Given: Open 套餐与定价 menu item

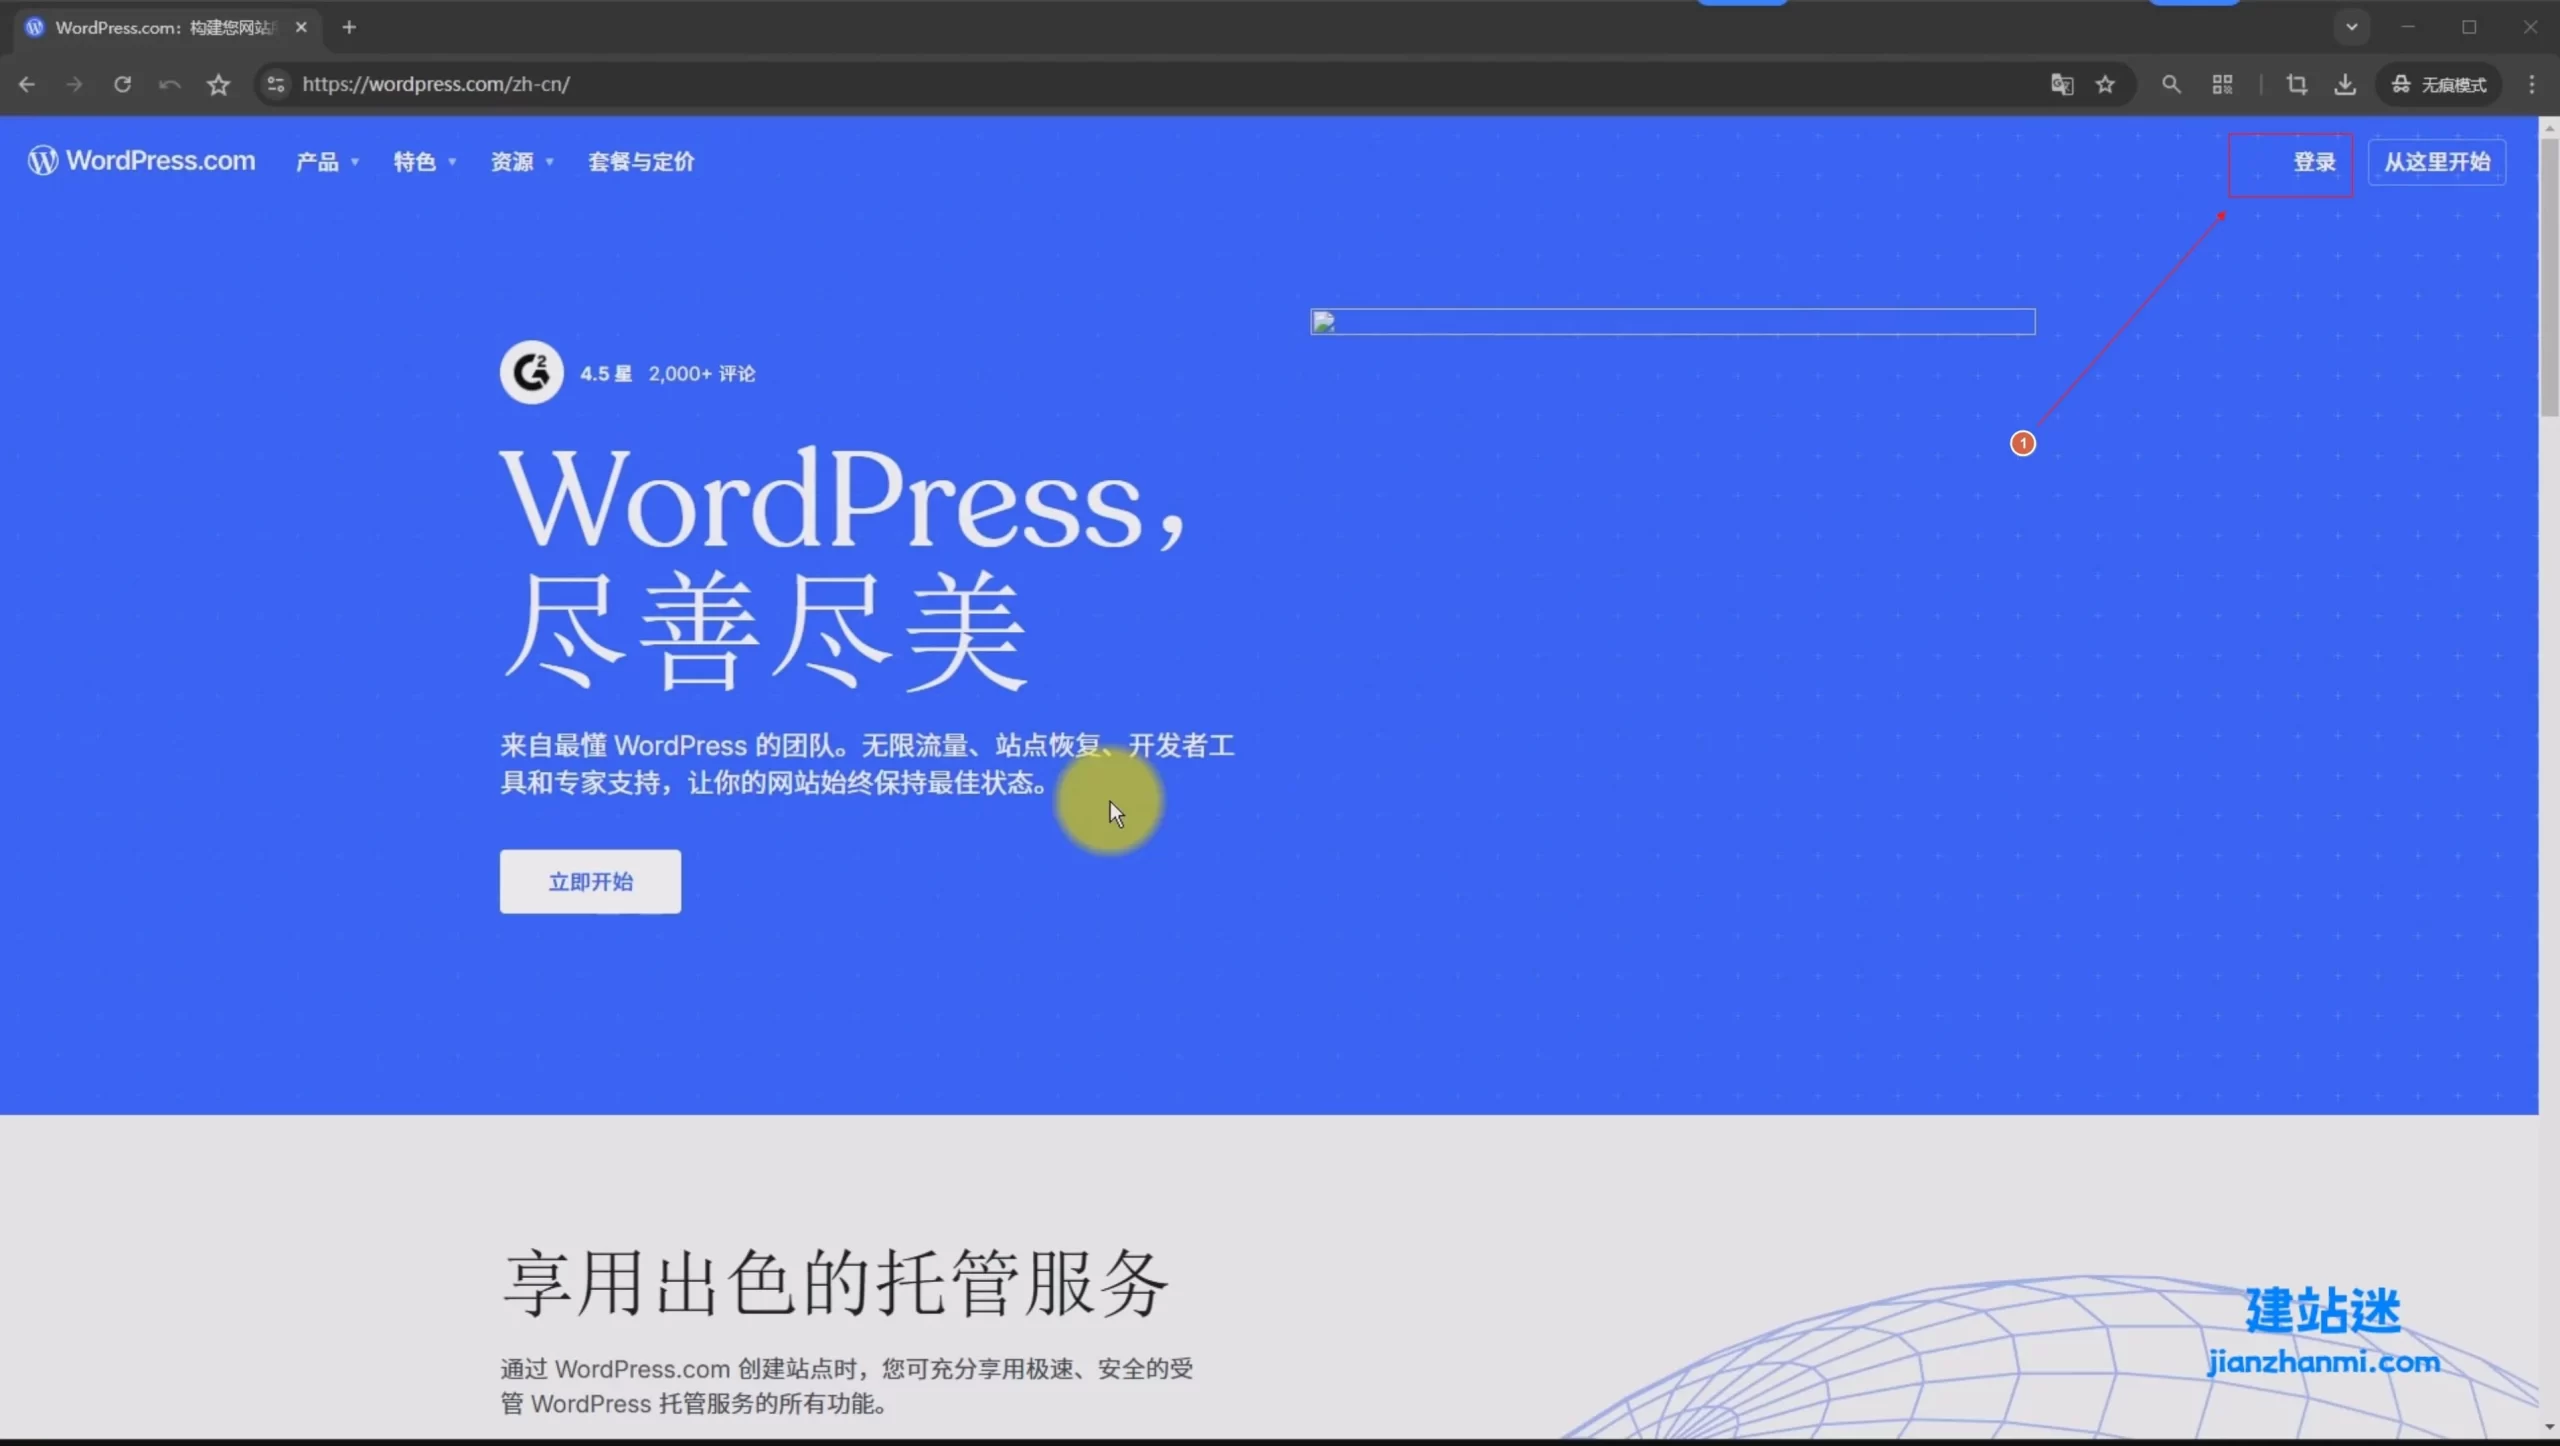Looking at the screenshot, I should tap(641, 162).
